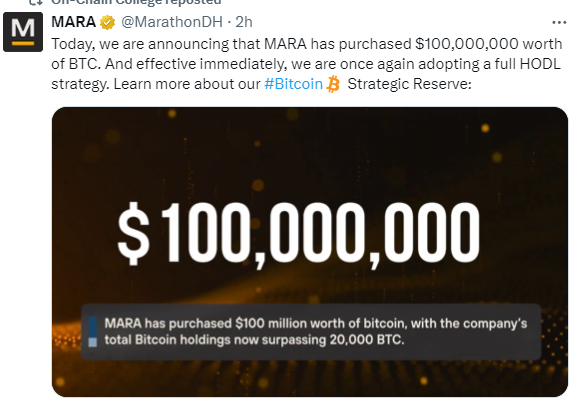
Task: Click the MARA display name
Action: click(74, 22)
